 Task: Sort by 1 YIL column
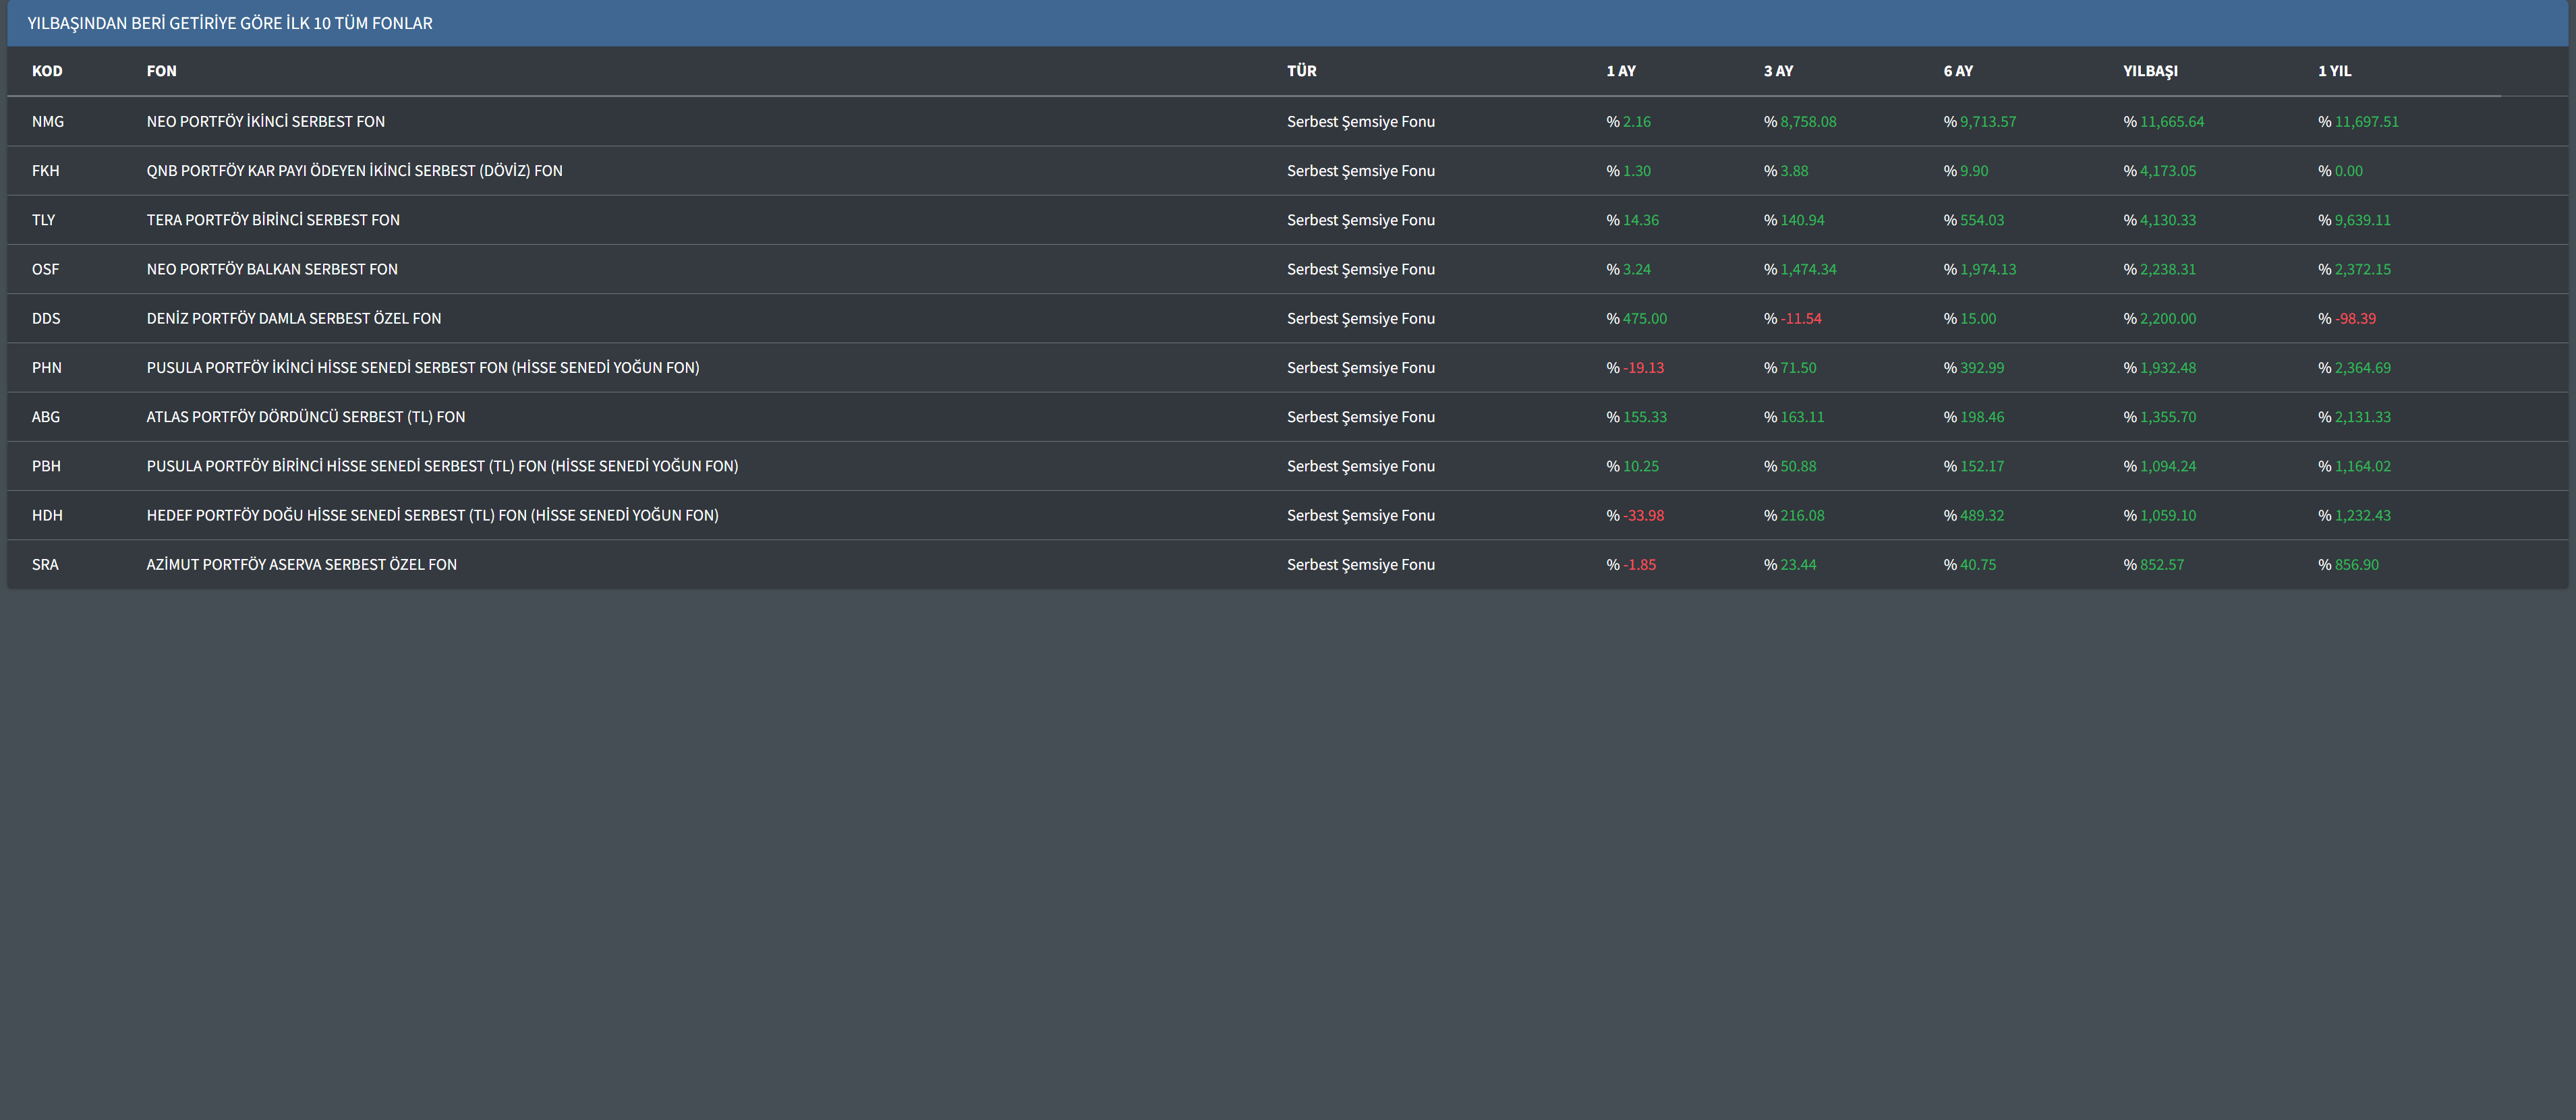[x=2334, y=71]
